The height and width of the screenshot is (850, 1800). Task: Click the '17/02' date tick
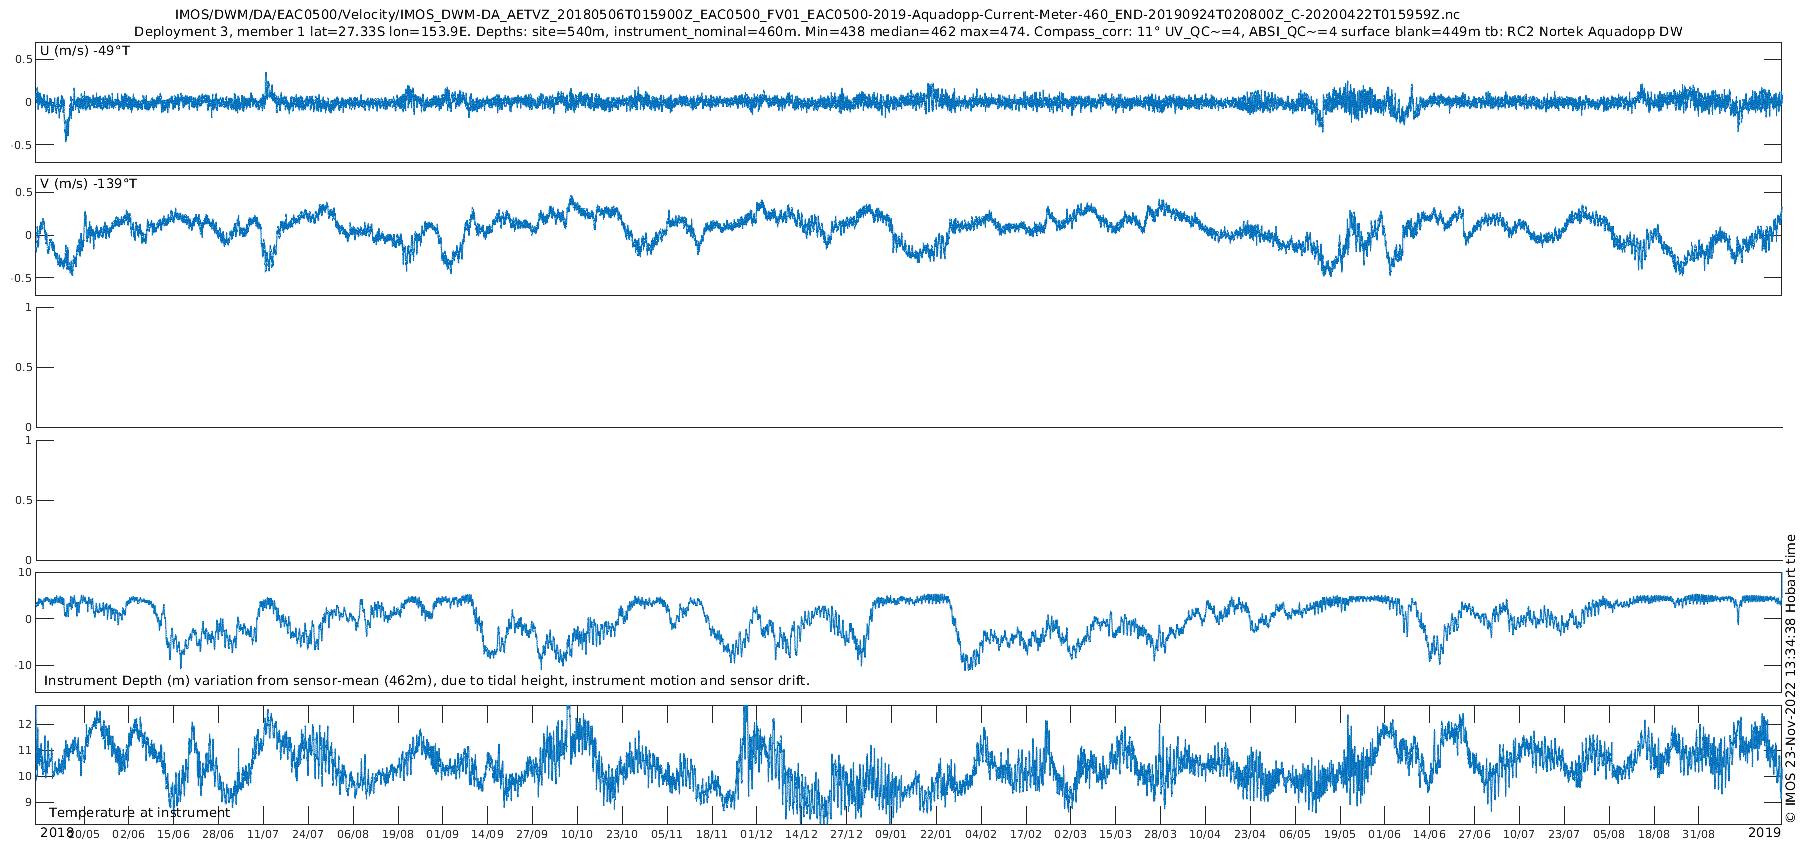(1026, 835)
